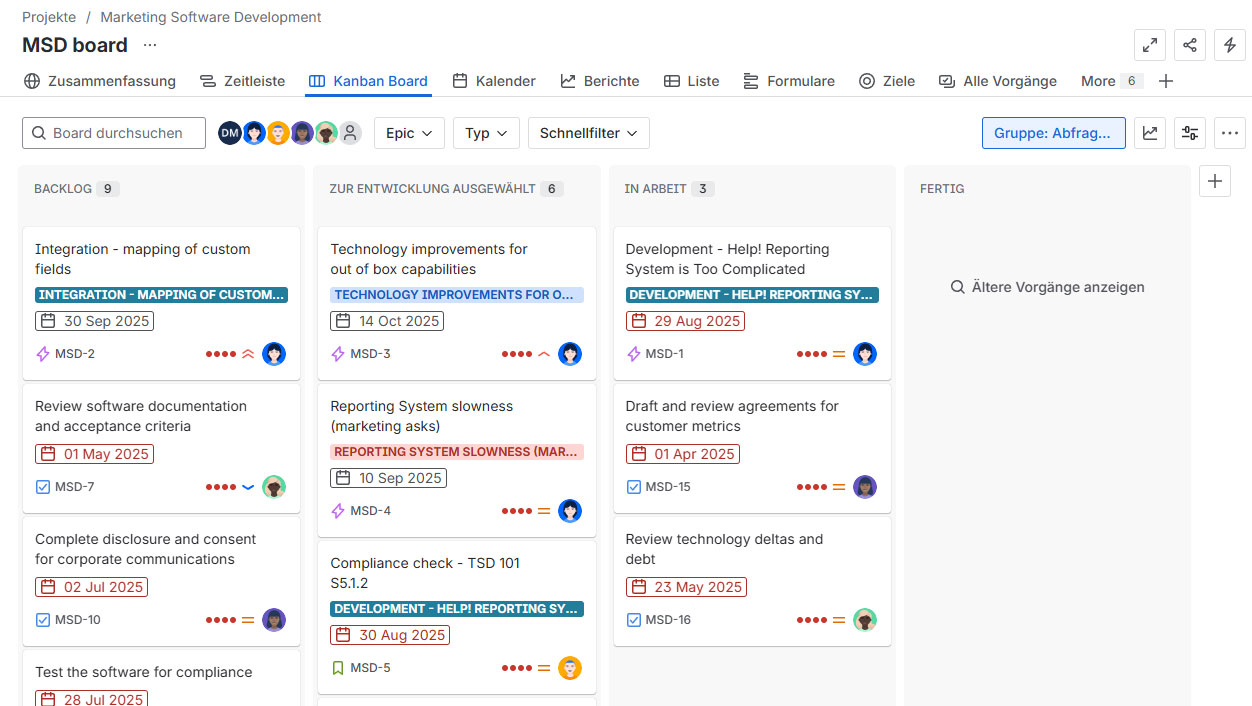
Task: Open Marketing Software Development breadcrumb
Action: [211, 17]
